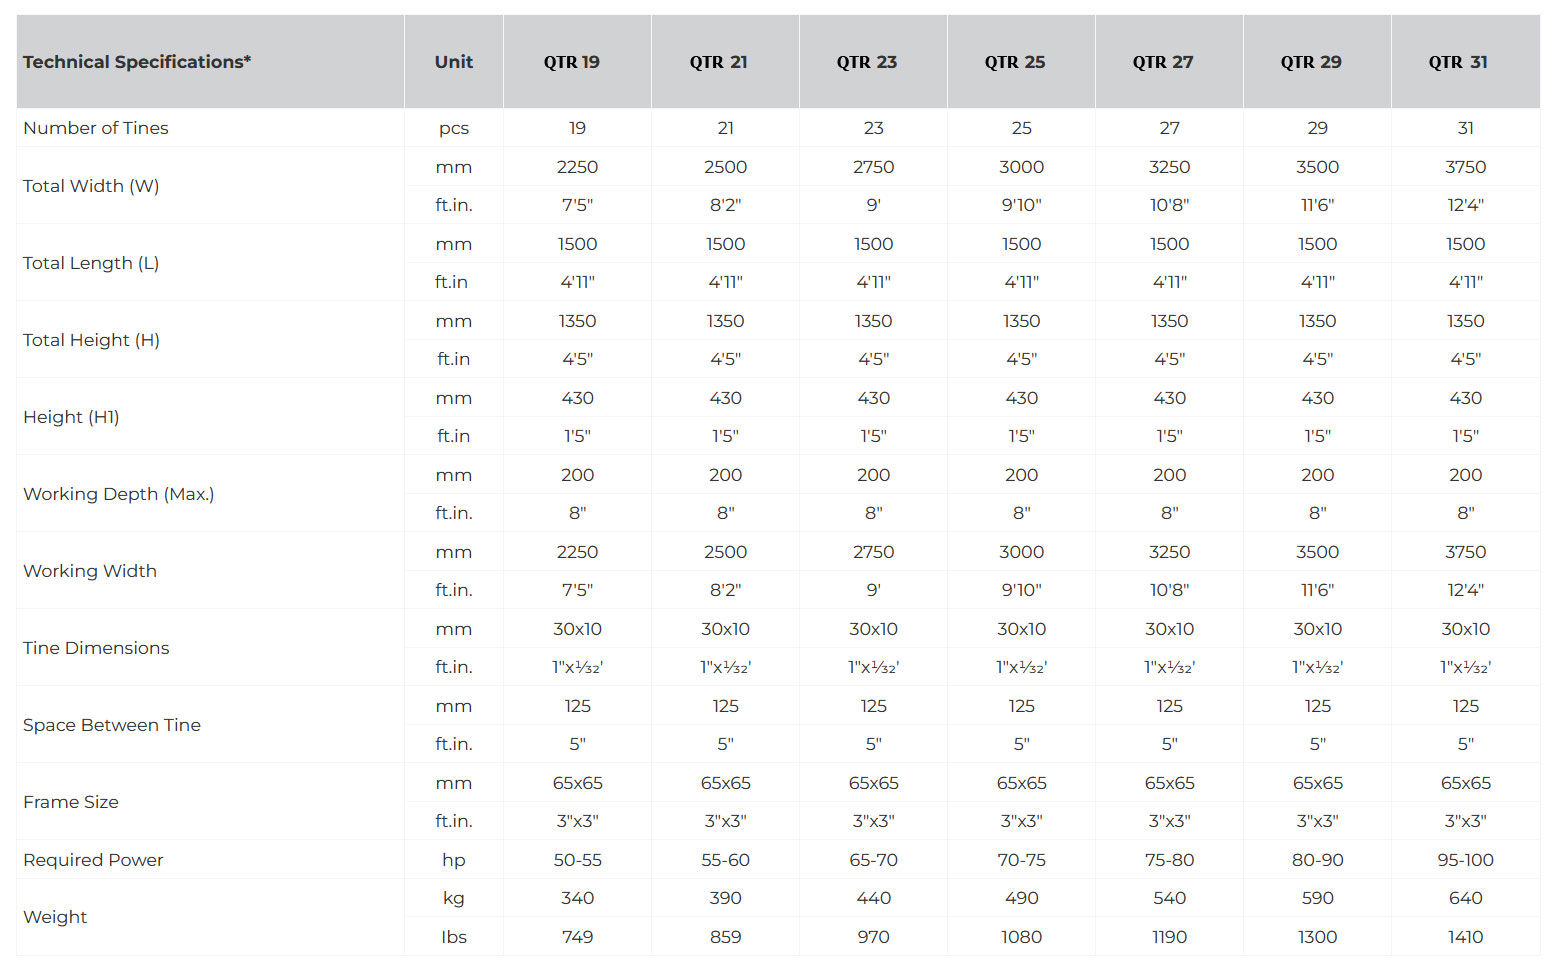Screen dimensions: 1563x972
Task: Click the 490 kg weight cell
Action: [x=1021, y=898]
